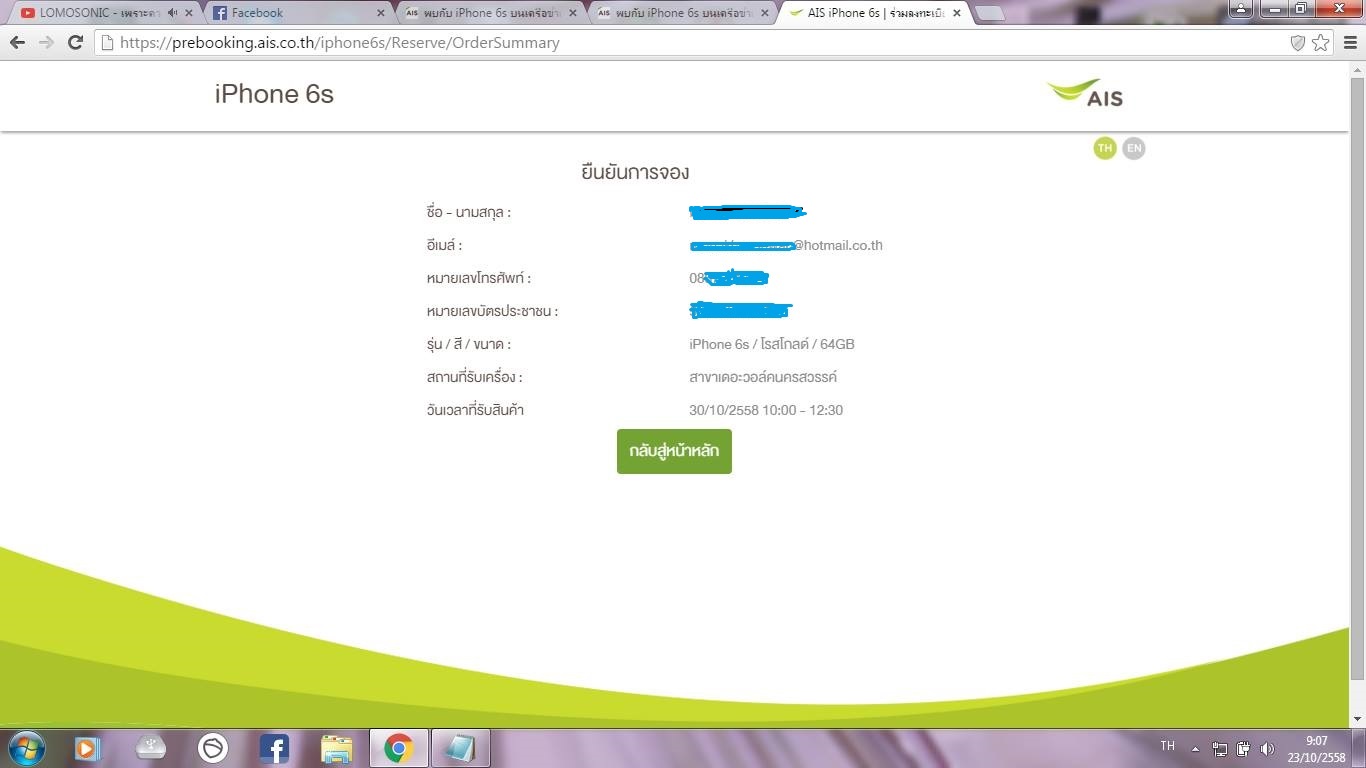This screenshot has height=768, width=1366.
Task: Click the label รุ่น / สี / ขนาด :
Action: click(469, 344)
